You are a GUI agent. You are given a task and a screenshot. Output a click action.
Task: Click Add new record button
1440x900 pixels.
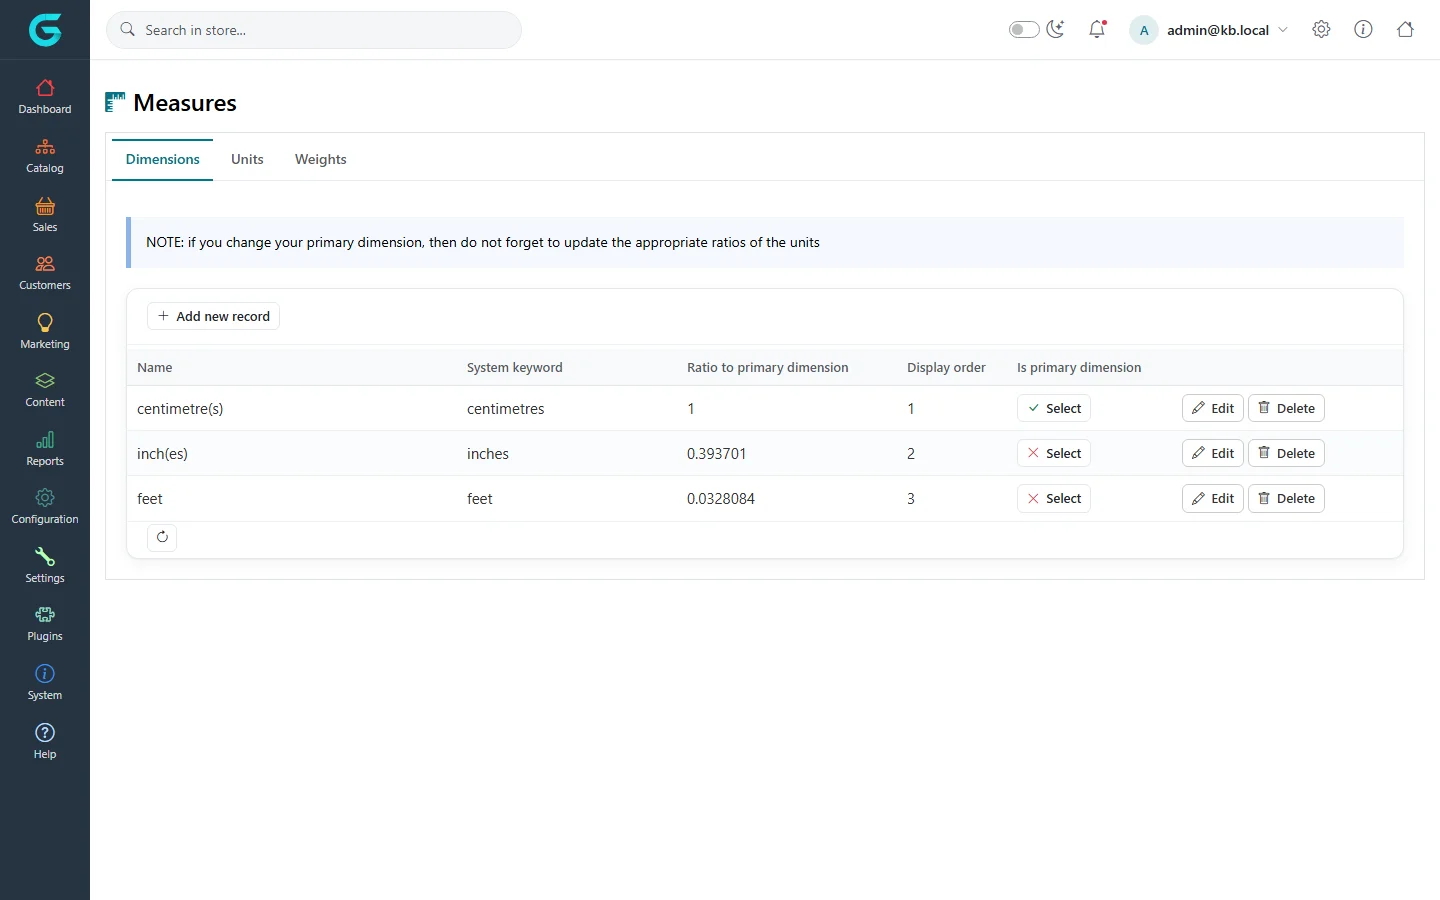(x=213, y=316)
